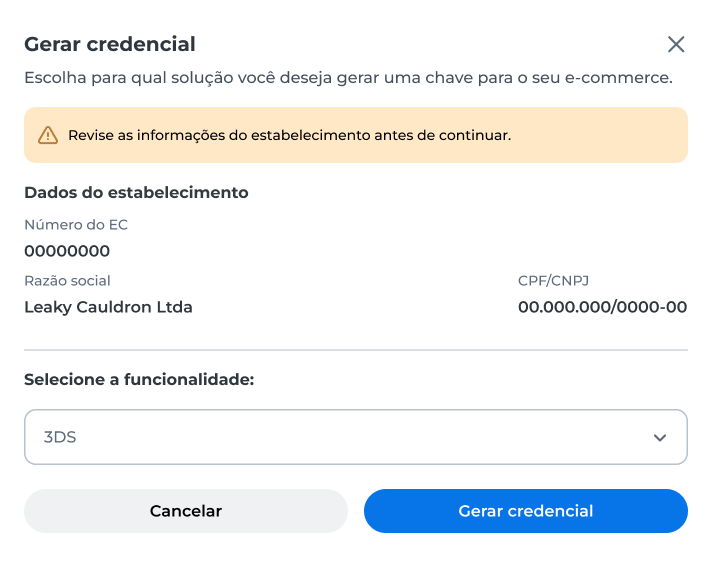Click the blue Gerar credencial button
Viewport: 712px width, 565px height.
(x=526, y=511)
